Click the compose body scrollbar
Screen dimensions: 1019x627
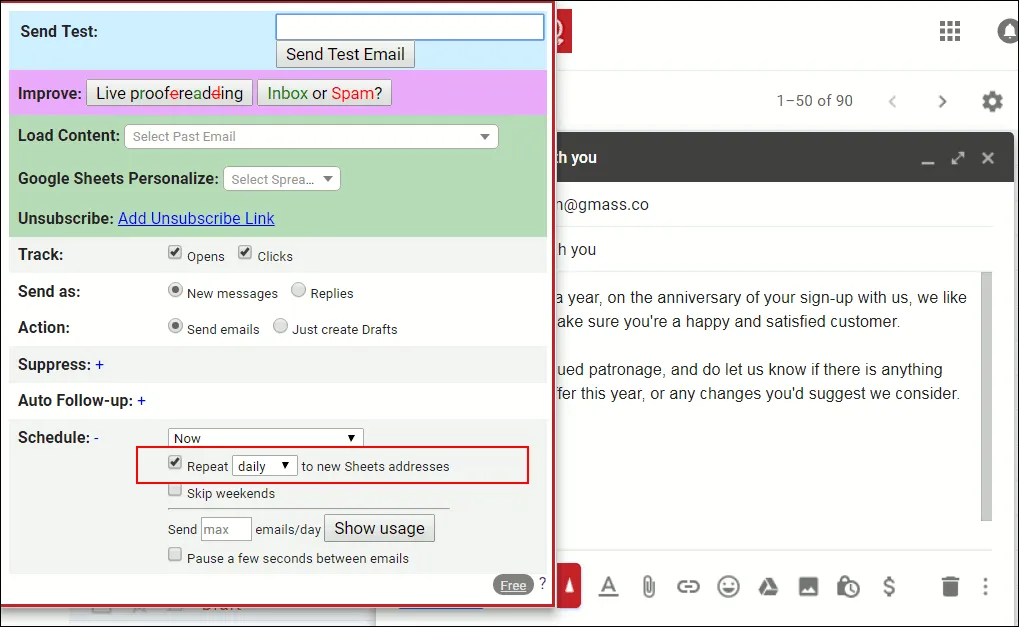[986, 396]
